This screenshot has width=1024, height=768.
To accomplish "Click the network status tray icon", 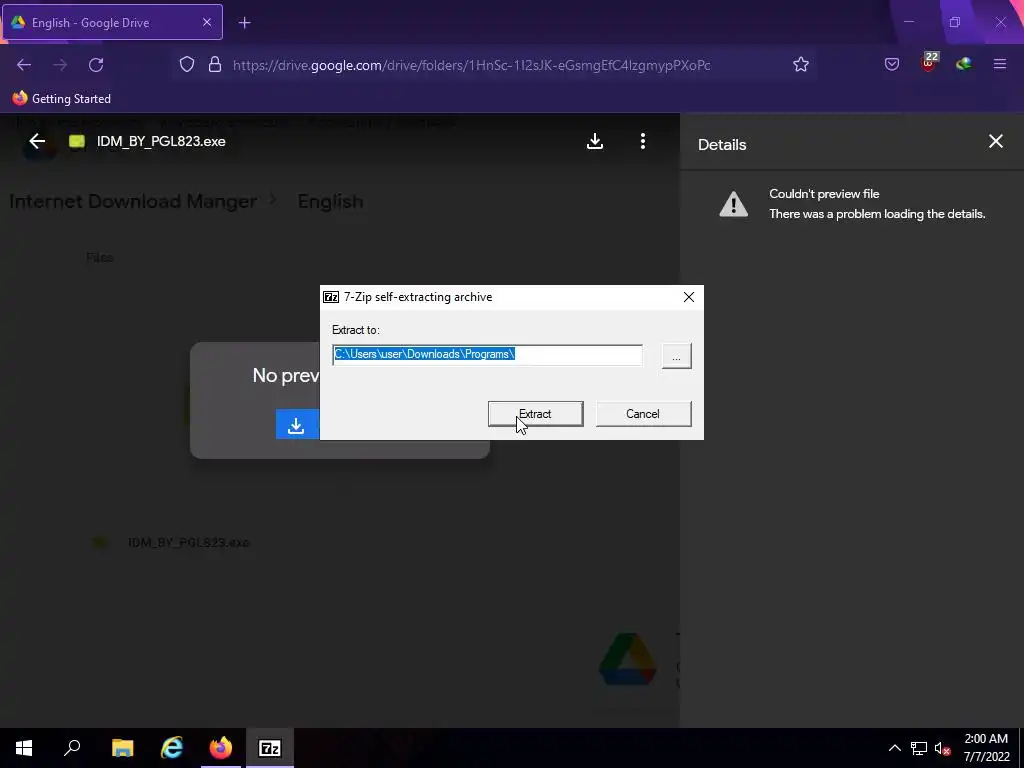I will pyautogui.click(x=919, y=748).
